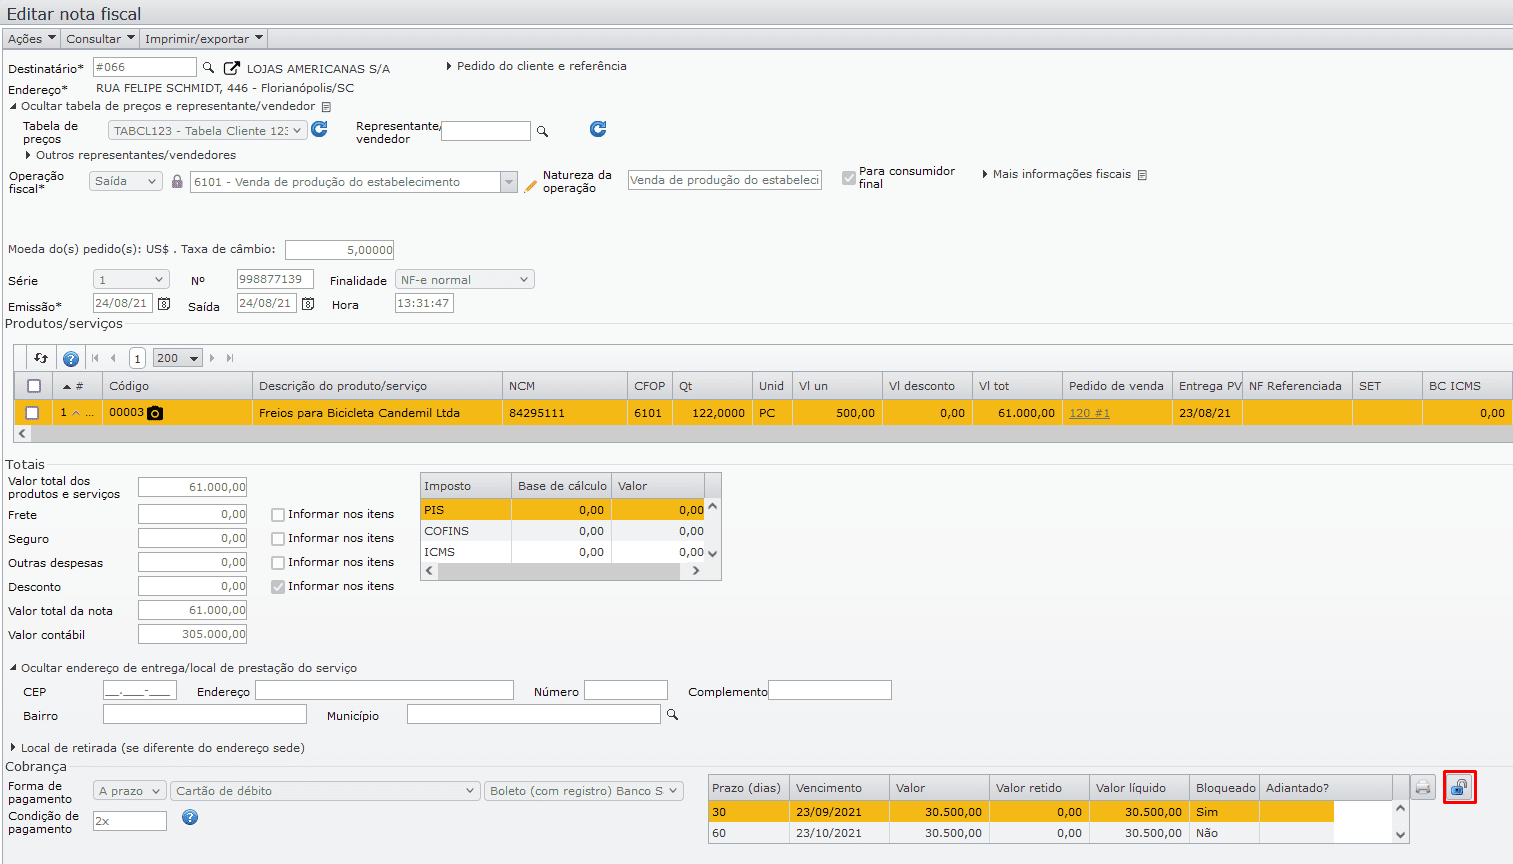Expand Mais informações fiscais section

point(1061,174)
